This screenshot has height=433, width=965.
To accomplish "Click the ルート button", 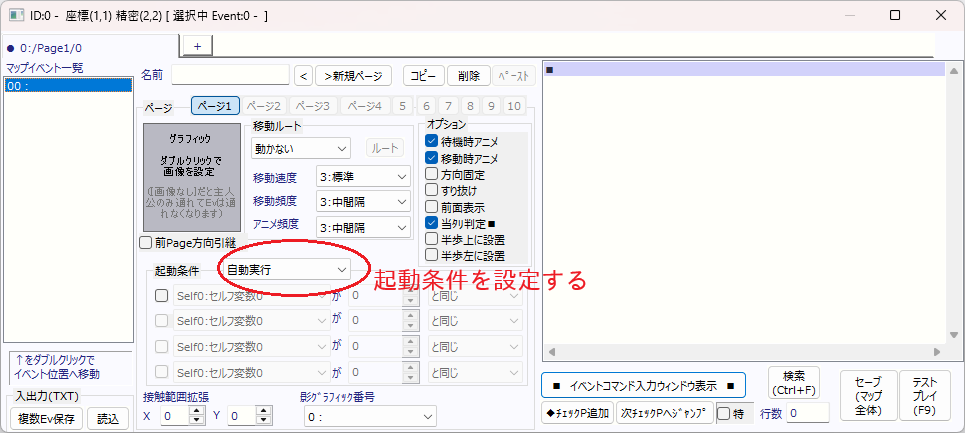I will [x=385, y=148].
